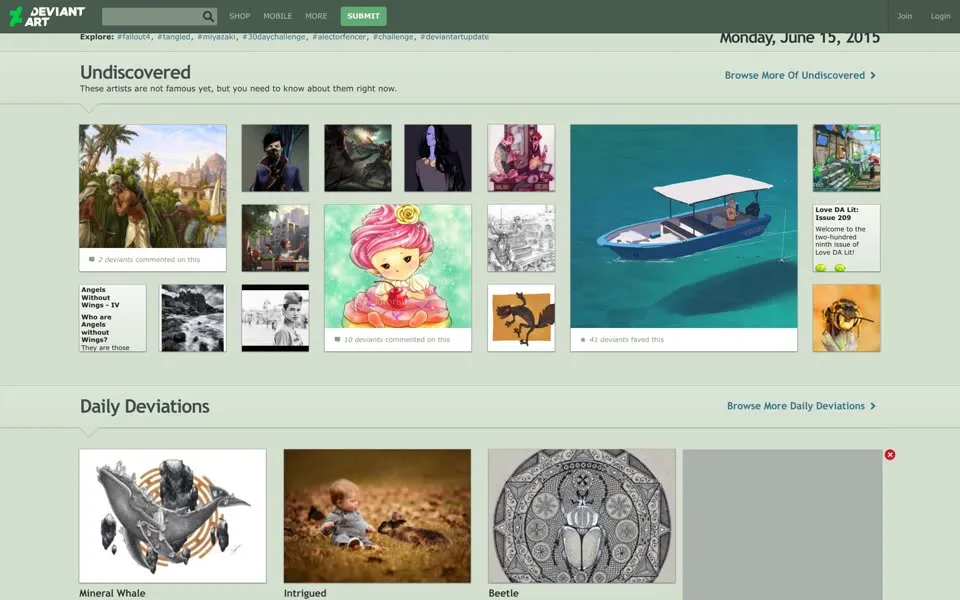Click '41 deviants faved this' text
Image resolution: width=960 pixels, height=600 pixels.
[x=626, y=339]
